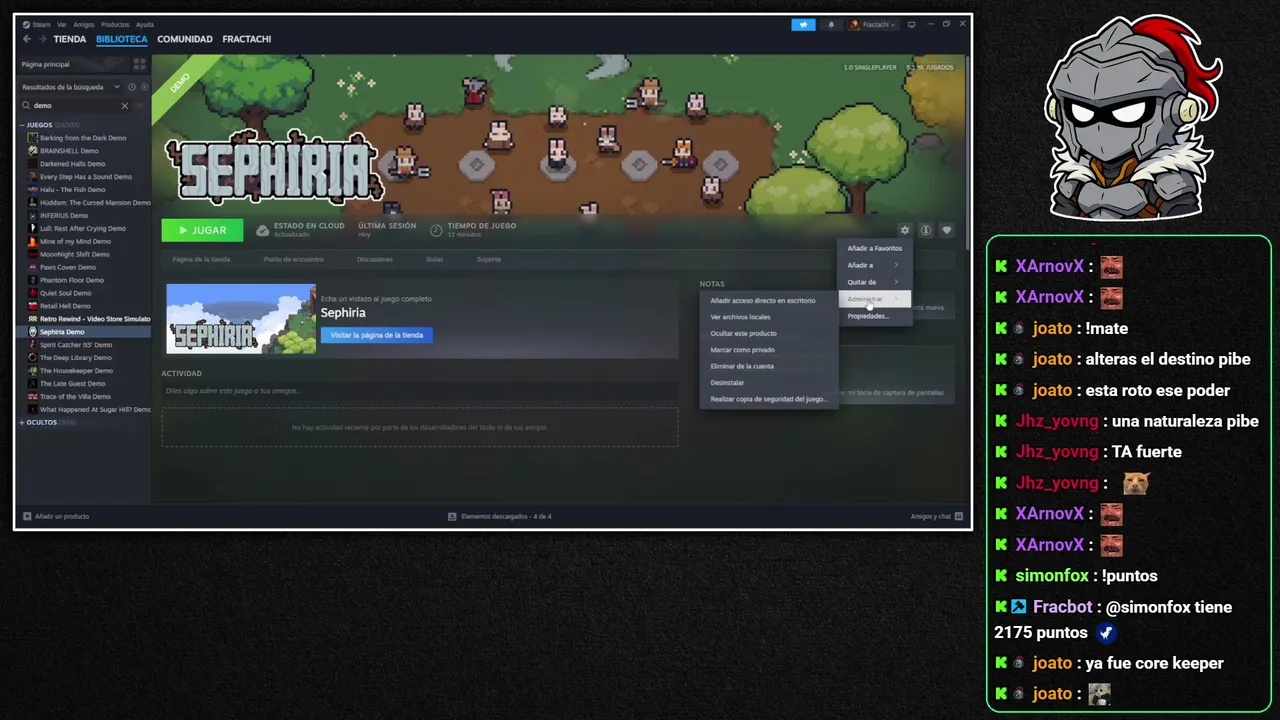
Task: Expand the Quitar de submenu
Action: (874, 282)
